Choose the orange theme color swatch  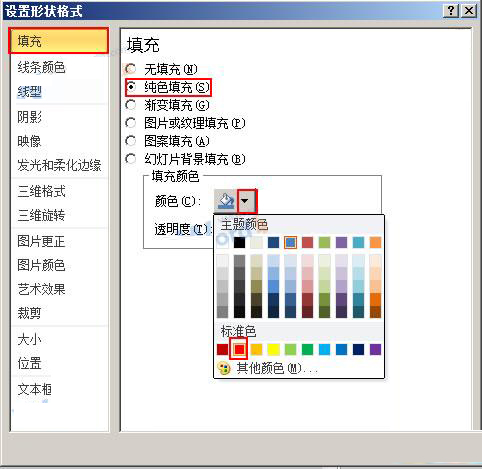375,242
